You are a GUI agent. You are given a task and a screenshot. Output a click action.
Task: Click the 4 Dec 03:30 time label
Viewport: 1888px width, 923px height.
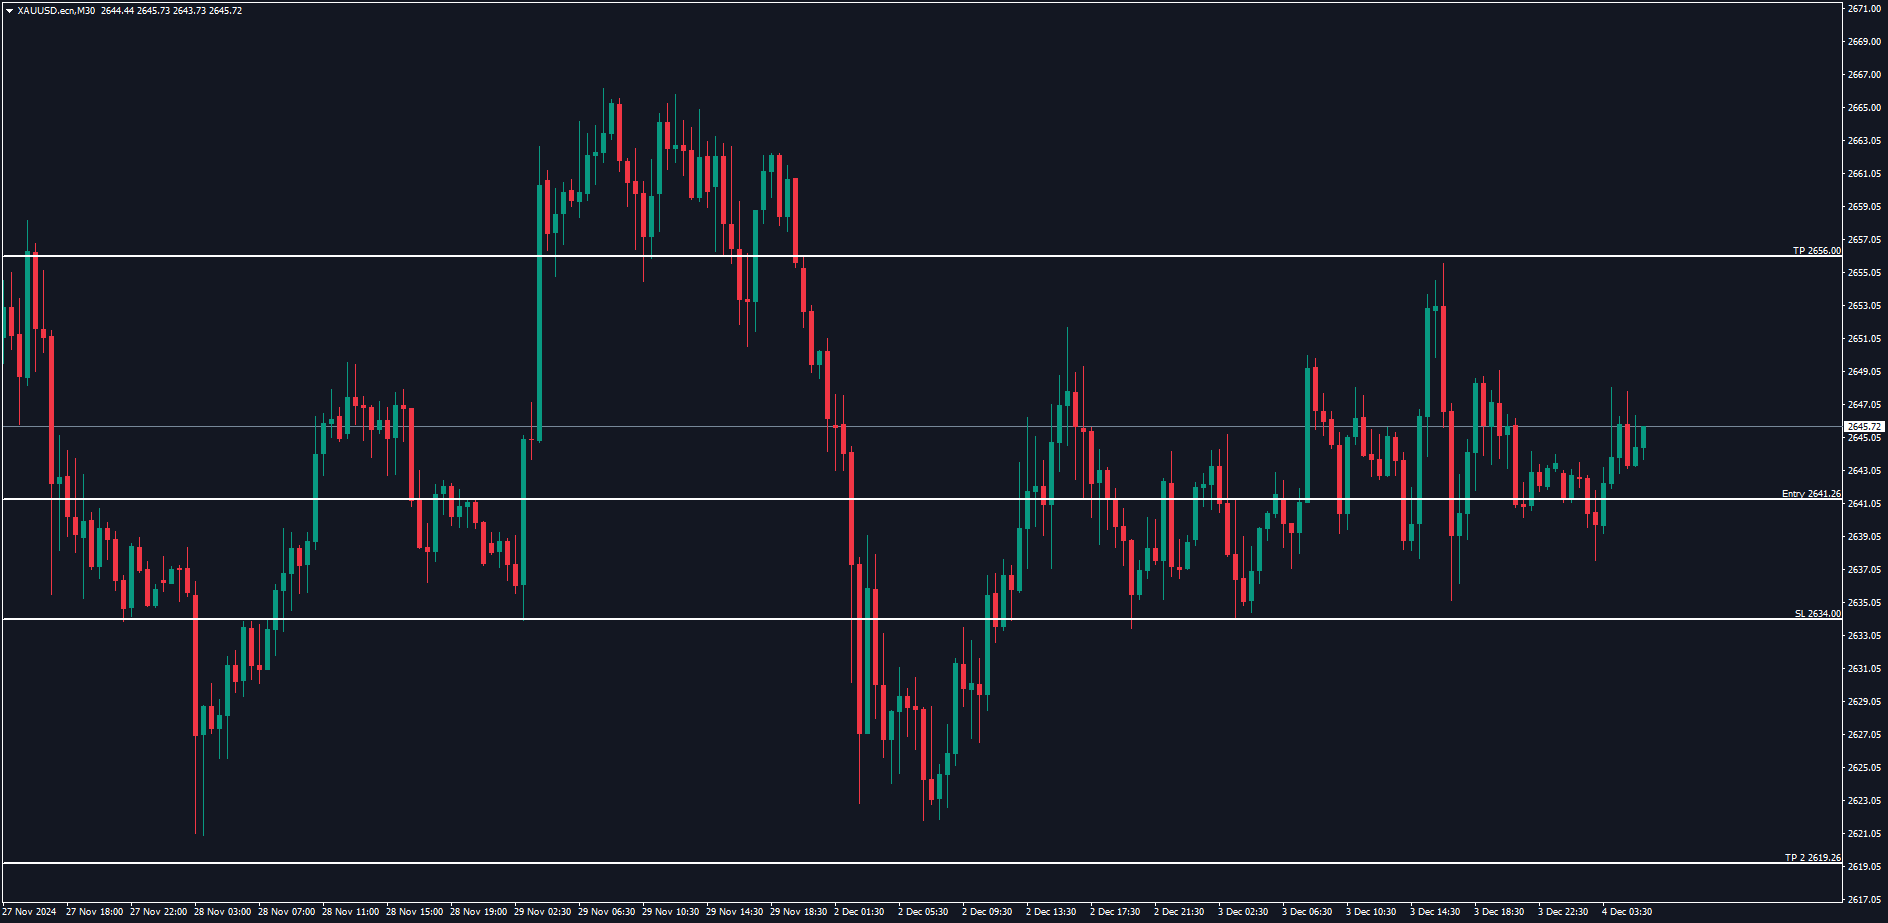point(1627,912)
